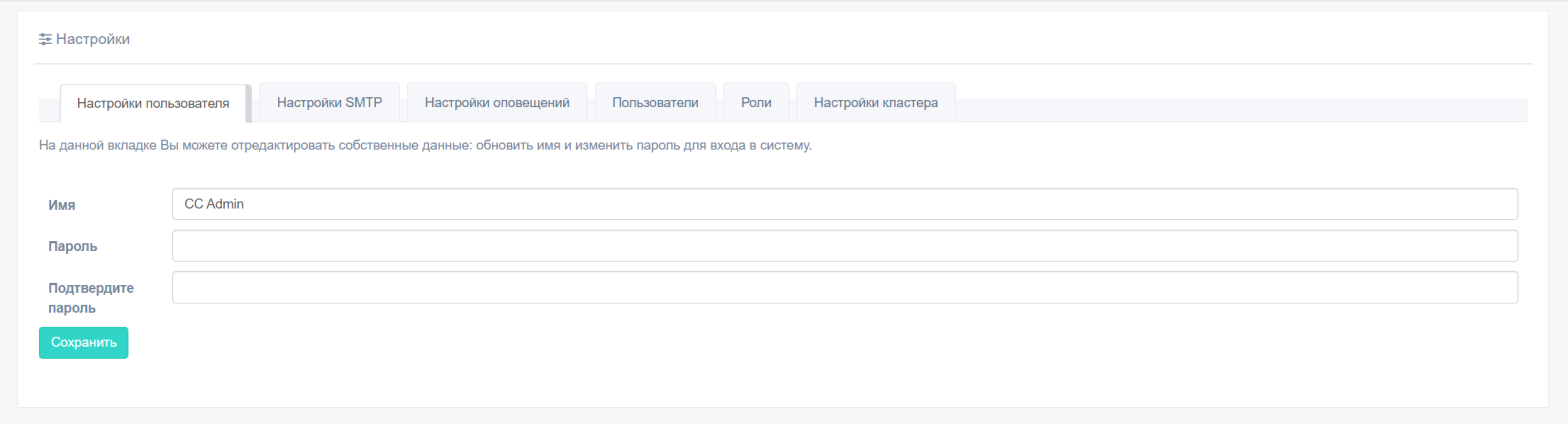Viewport: 1568px width, 424px height.
Task: Click the Подтвердите пароль input field
Action: (845, 287)
